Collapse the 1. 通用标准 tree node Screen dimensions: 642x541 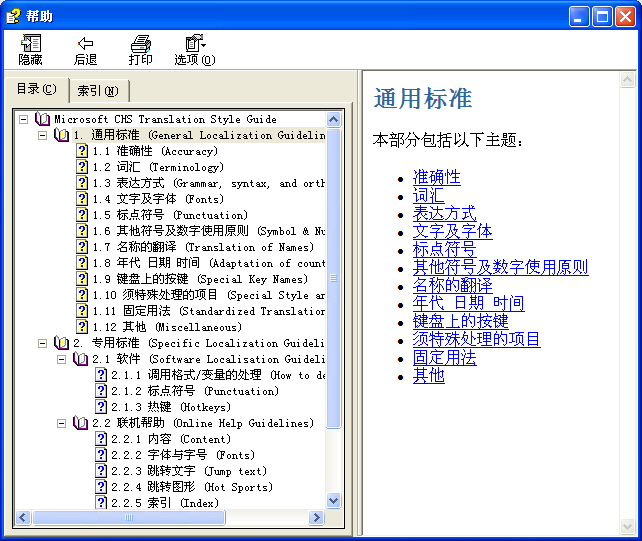(x=42, y=136)
